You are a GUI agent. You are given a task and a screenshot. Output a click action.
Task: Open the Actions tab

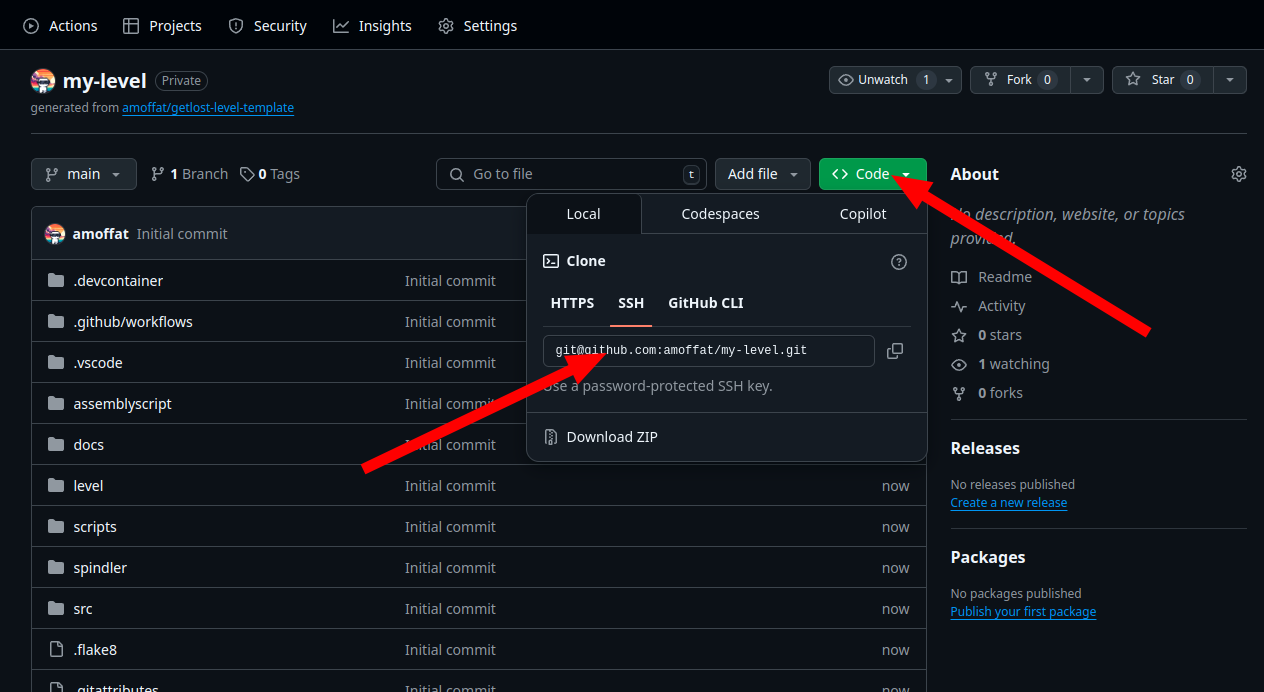(61, 26)
